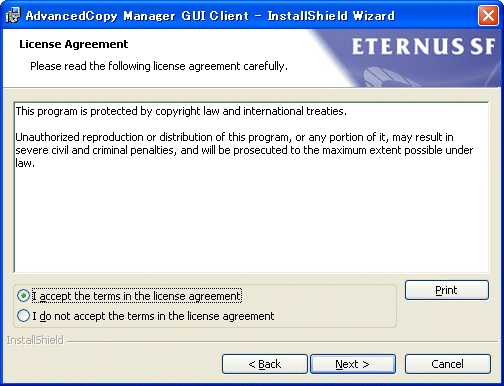Proceed with the Next button
Image resolution: width=504 pixels, height=386 pixels.
(x=353, y=364)
